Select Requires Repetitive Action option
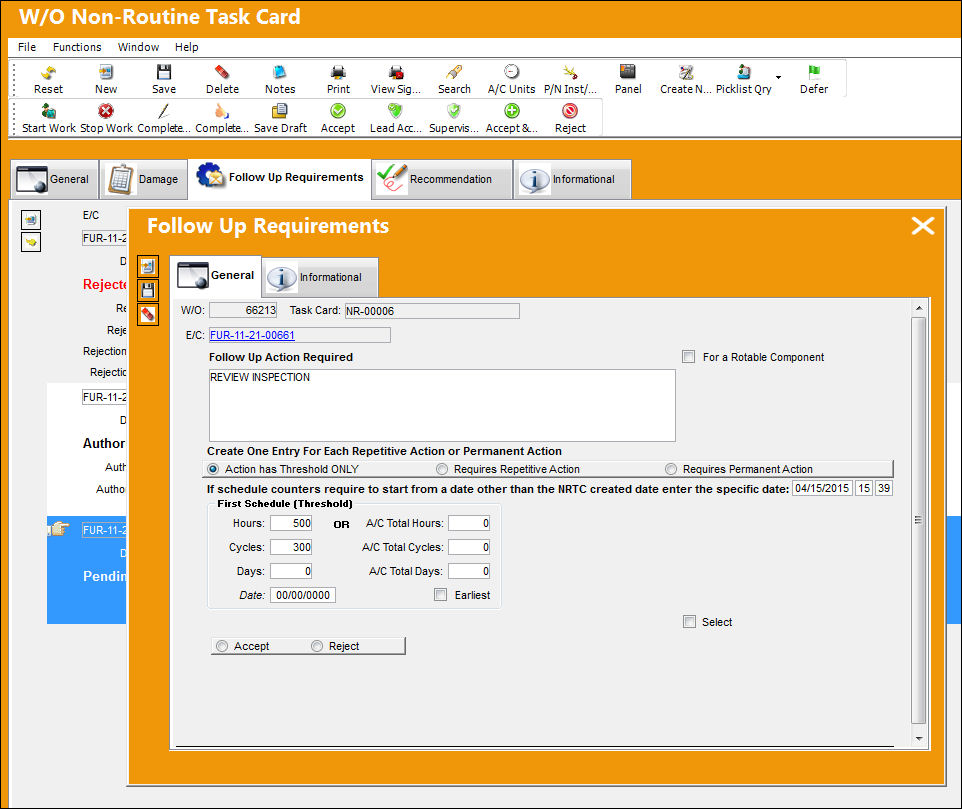 (x=442, y=469)
